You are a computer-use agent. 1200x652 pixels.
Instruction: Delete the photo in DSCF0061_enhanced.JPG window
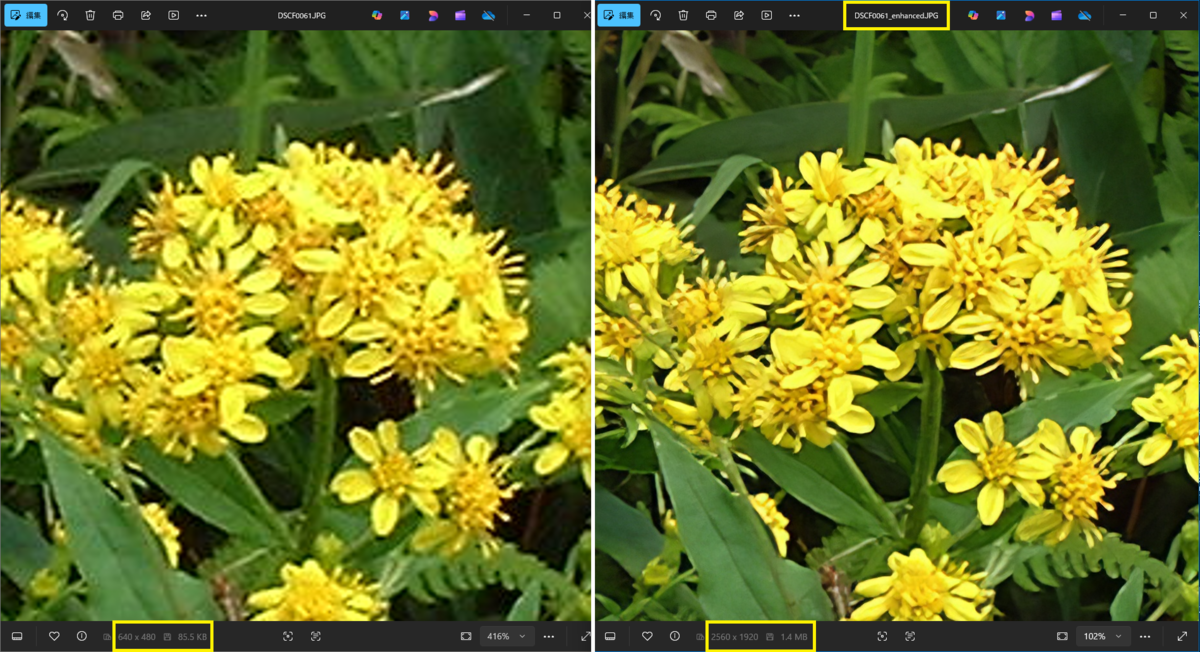click(x=683, y=15)
